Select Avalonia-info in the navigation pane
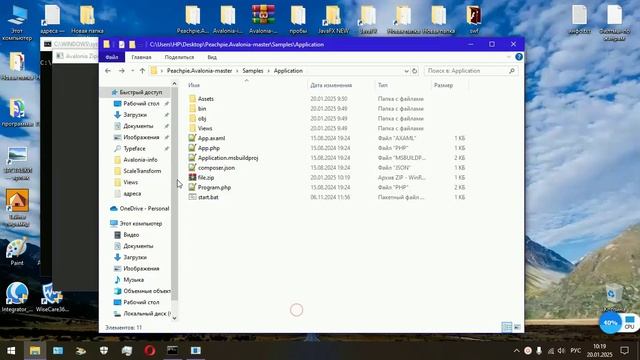The height and width of the screenshot is (360, 640). click(140, 160)
